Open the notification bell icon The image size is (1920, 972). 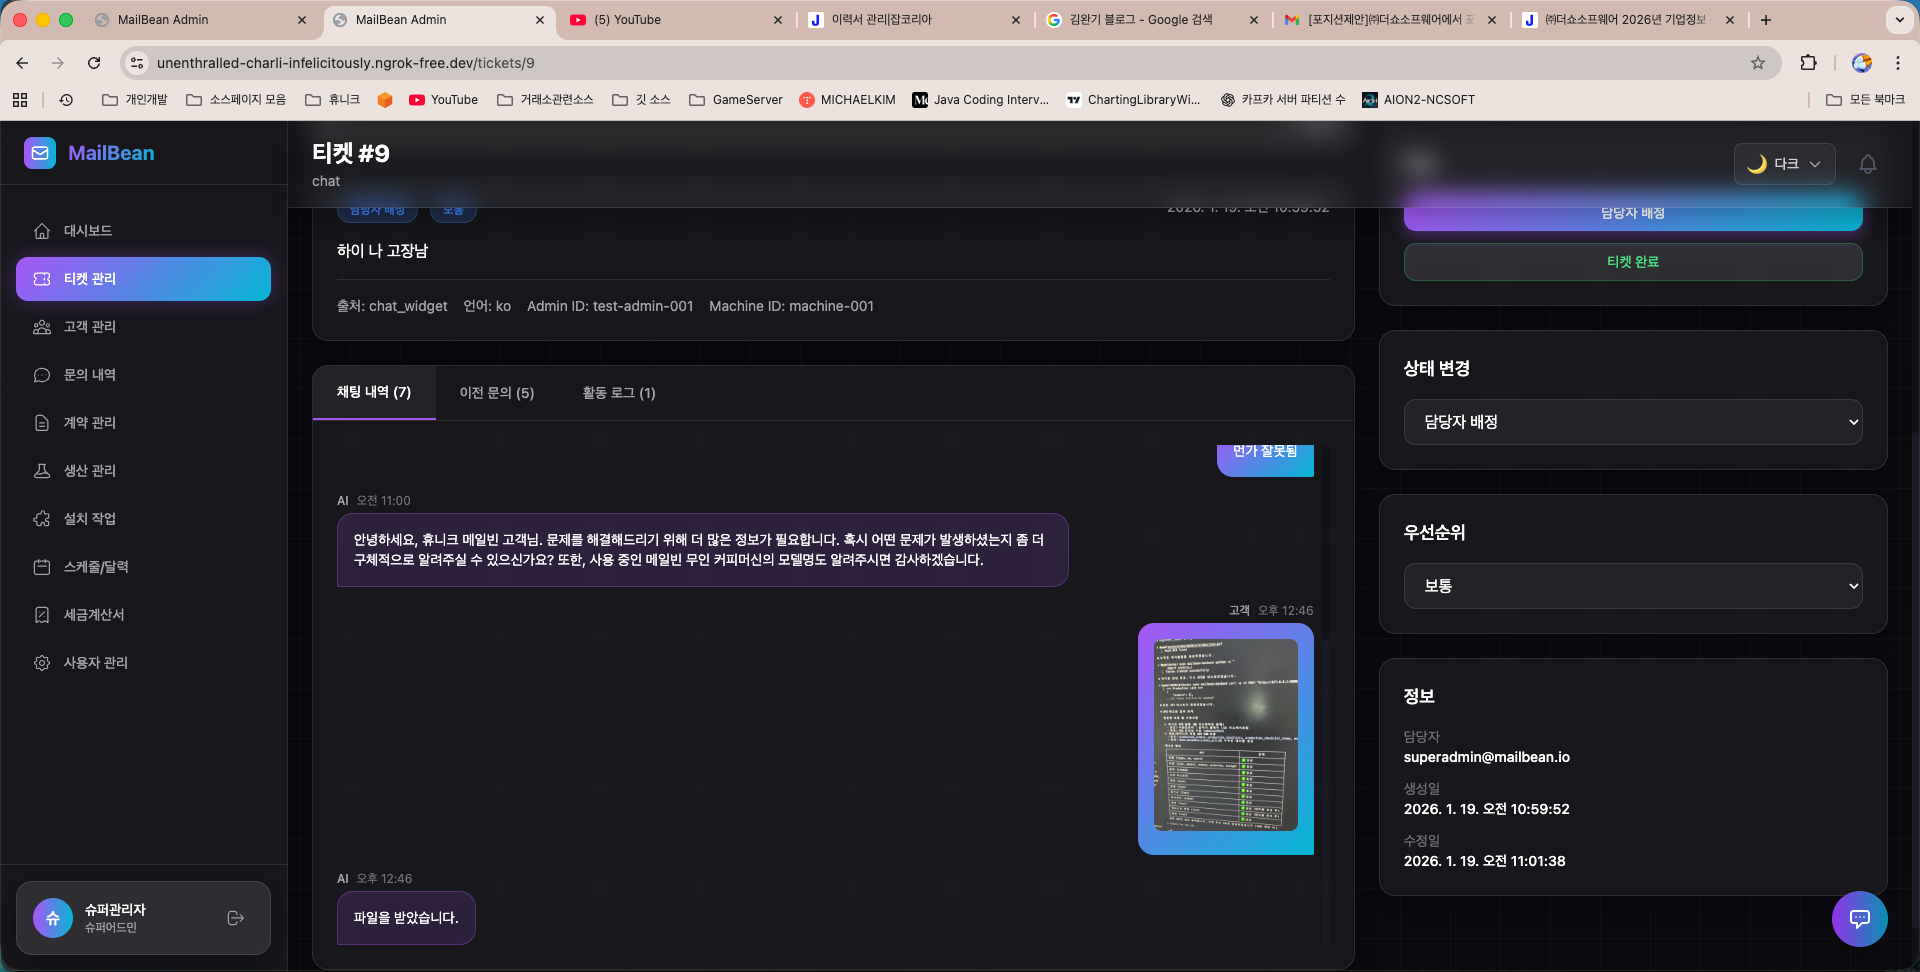click(1867, 164)
